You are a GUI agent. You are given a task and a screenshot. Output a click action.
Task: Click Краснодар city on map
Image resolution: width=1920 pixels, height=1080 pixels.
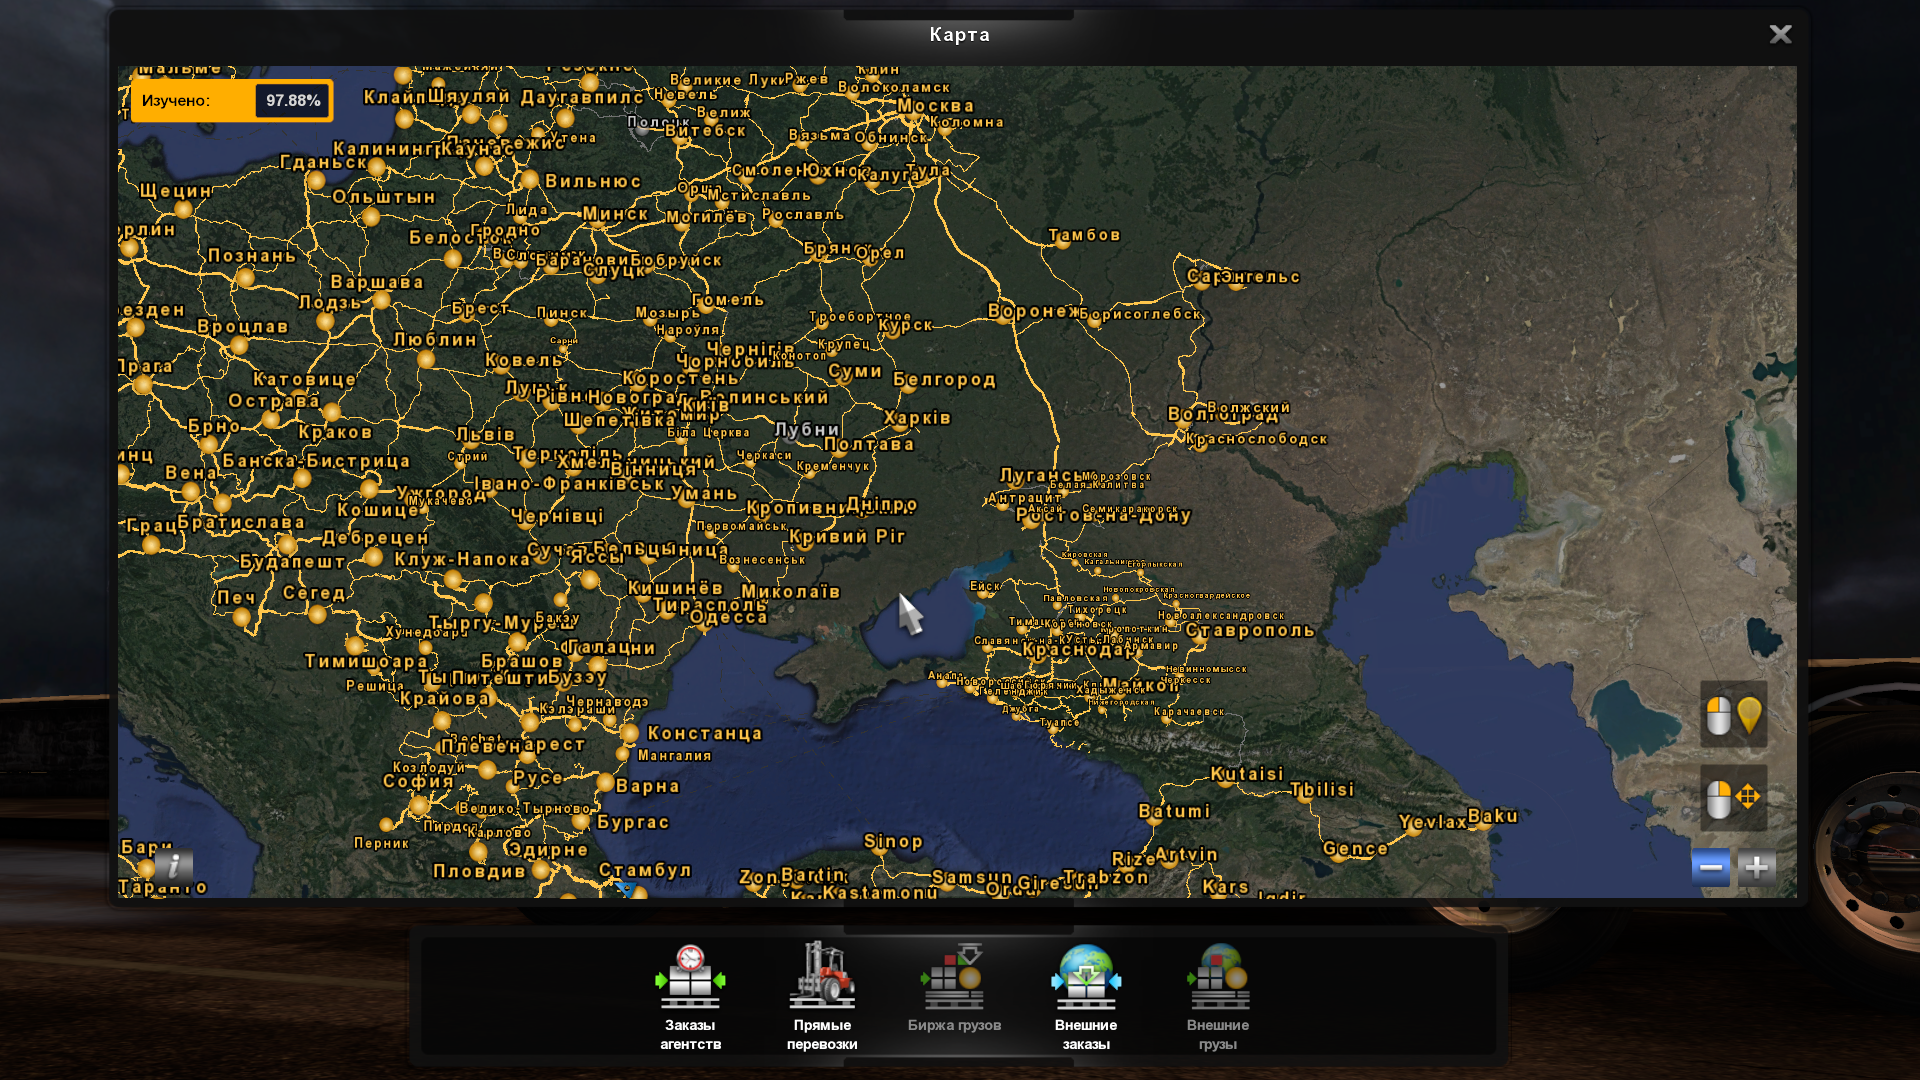(x=1079, y=649)
